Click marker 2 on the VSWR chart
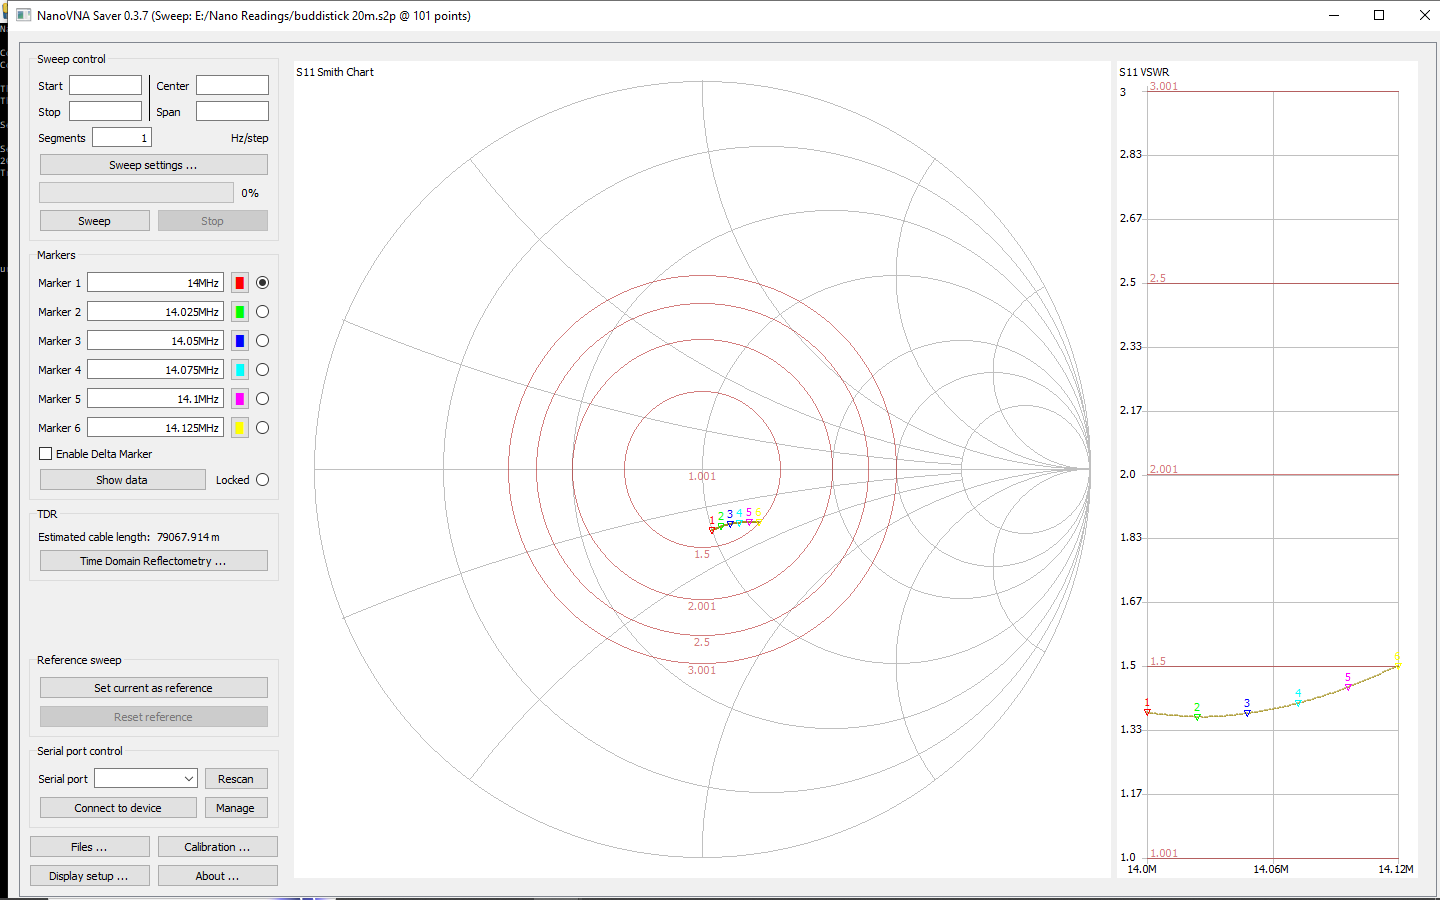This screenshot has width=1440, height=900. point(1197,716)
